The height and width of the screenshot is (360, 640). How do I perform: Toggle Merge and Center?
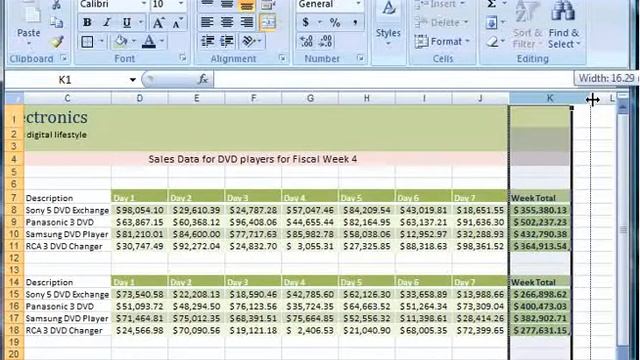click(267, 22)
